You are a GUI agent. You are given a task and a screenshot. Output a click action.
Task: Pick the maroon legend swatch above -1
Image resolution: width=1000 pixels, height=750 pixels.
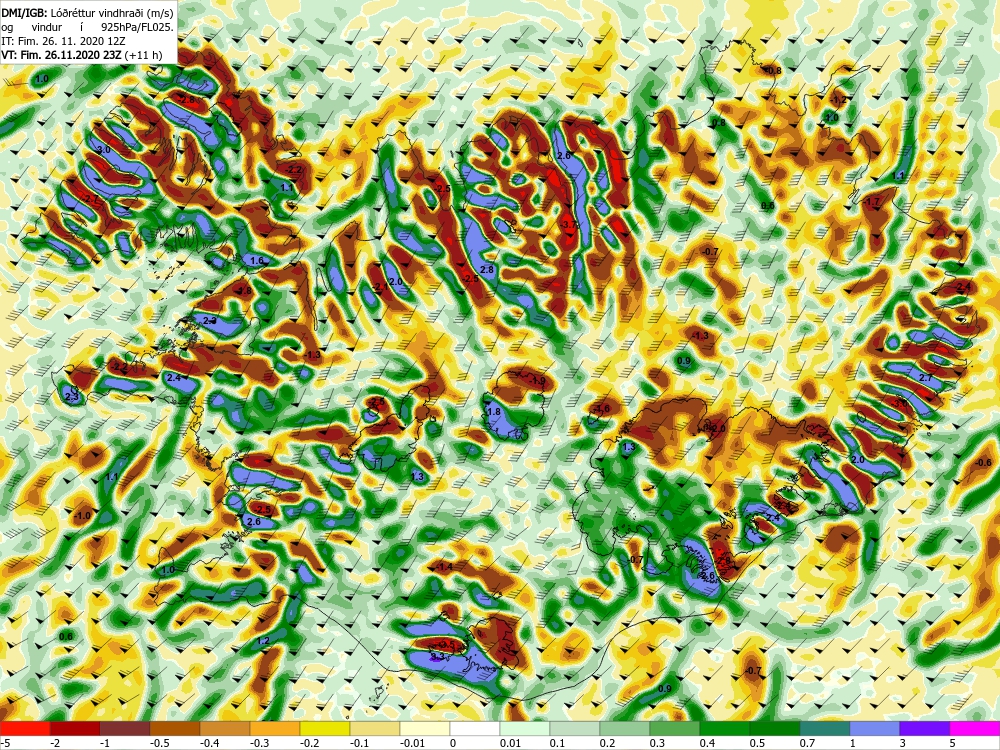(x=125, y=728)
